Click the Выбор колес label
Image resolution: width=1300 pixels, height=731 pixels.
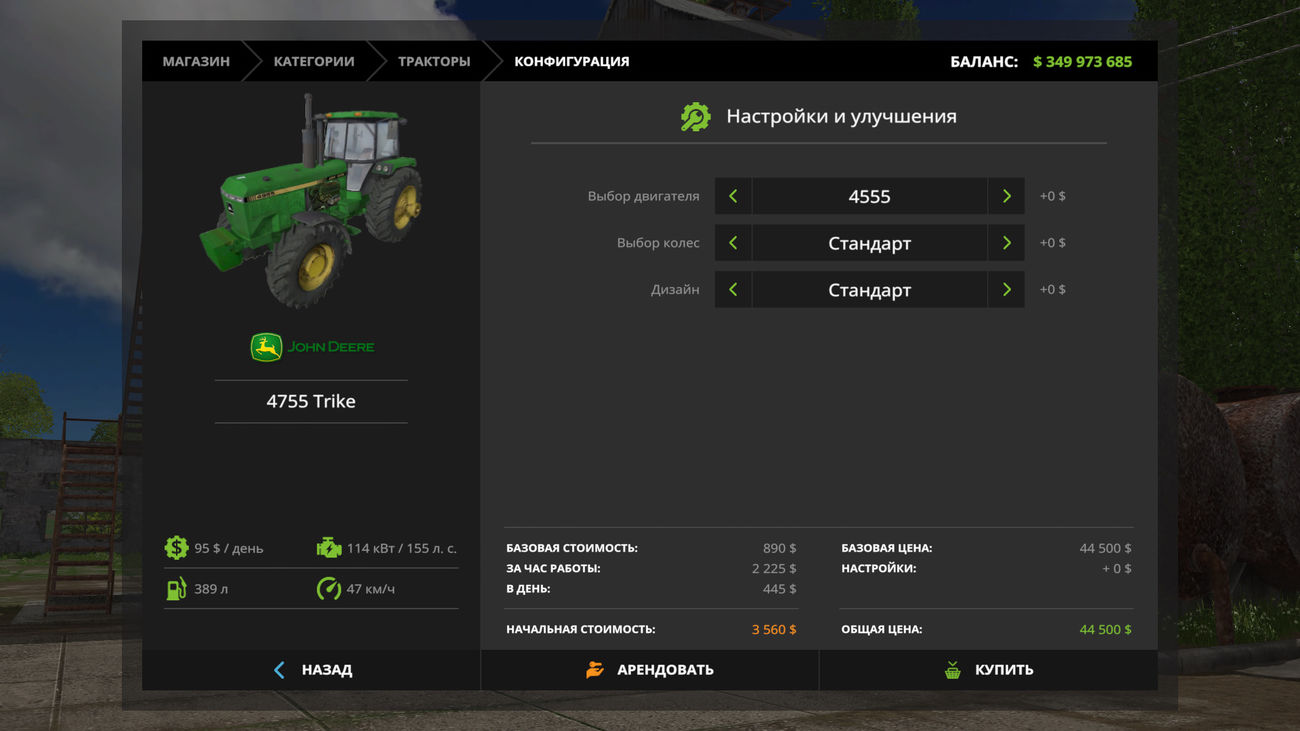[x=658, y=243]
